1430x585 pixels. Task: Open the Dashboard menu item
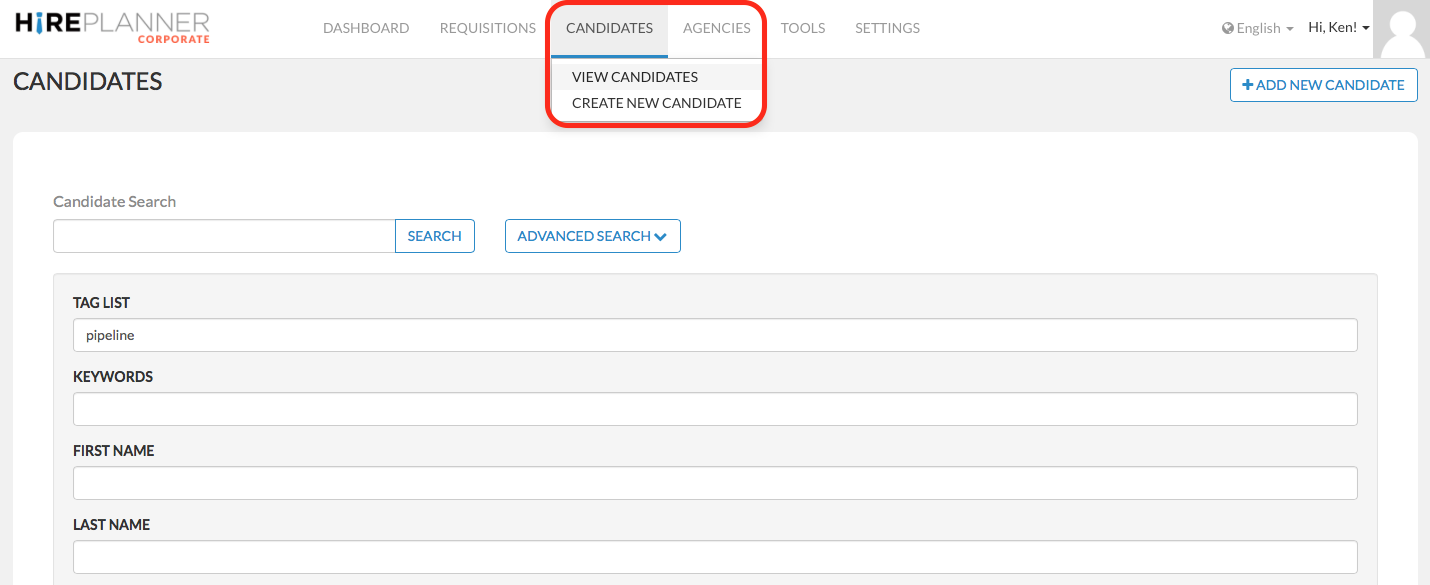[366, 28]
